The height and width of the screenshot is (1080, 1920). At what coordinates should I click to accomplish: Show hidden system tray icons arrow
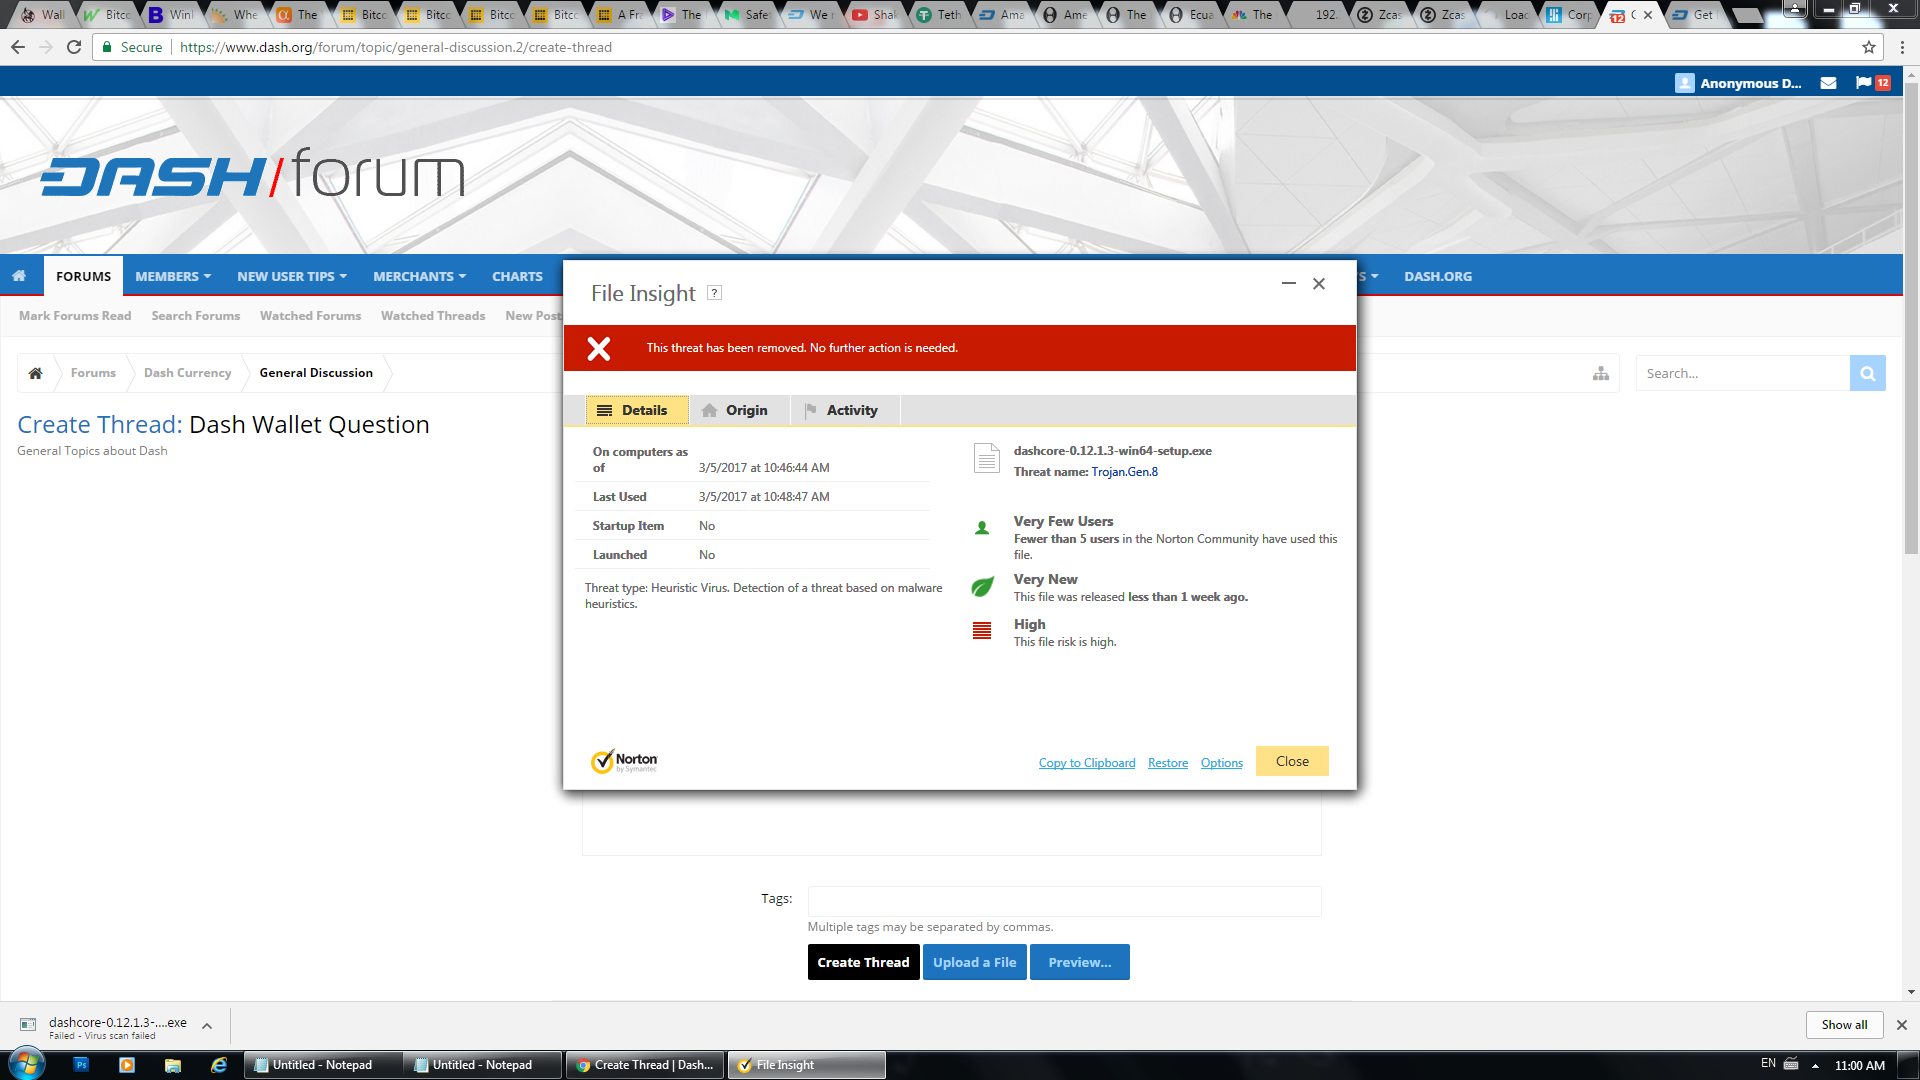tap(1815, 1065)
